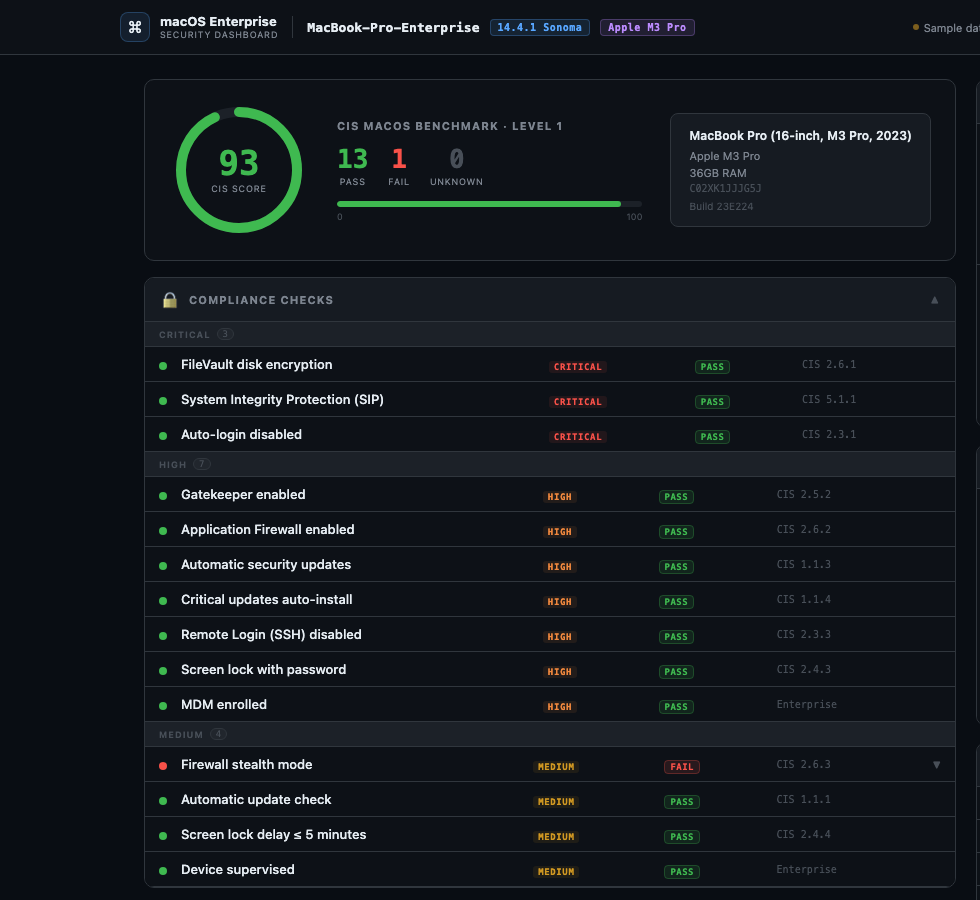Click the 1 FAIL counter

[399, 166]
